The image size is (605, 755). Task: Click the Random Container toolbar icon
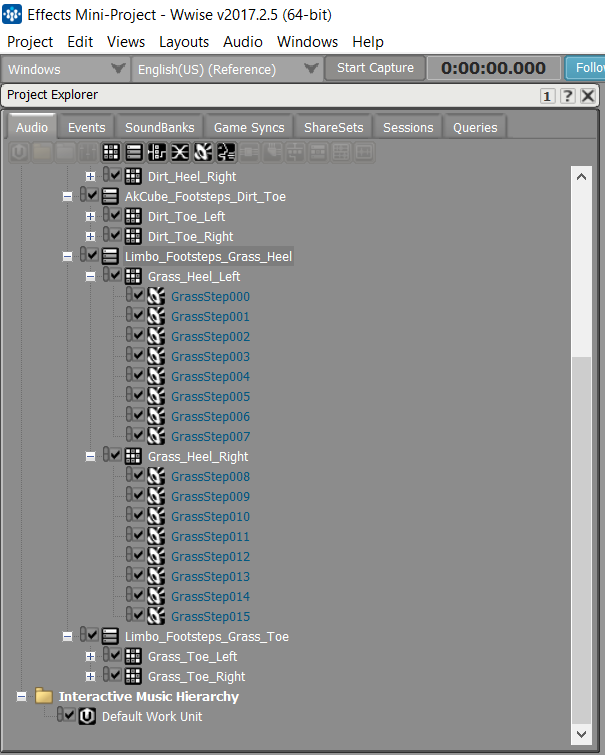click(x=111, y=153)
